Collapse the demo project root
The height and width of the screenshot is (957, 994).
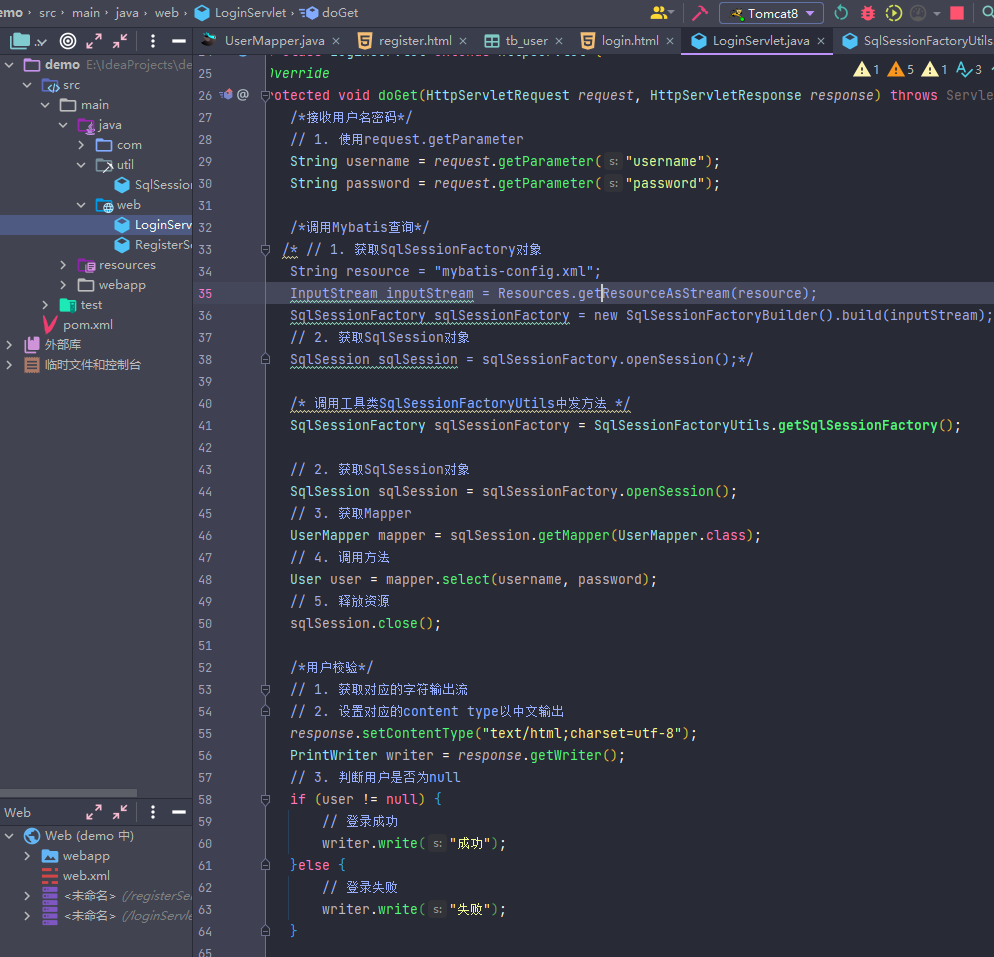[9, 65]
